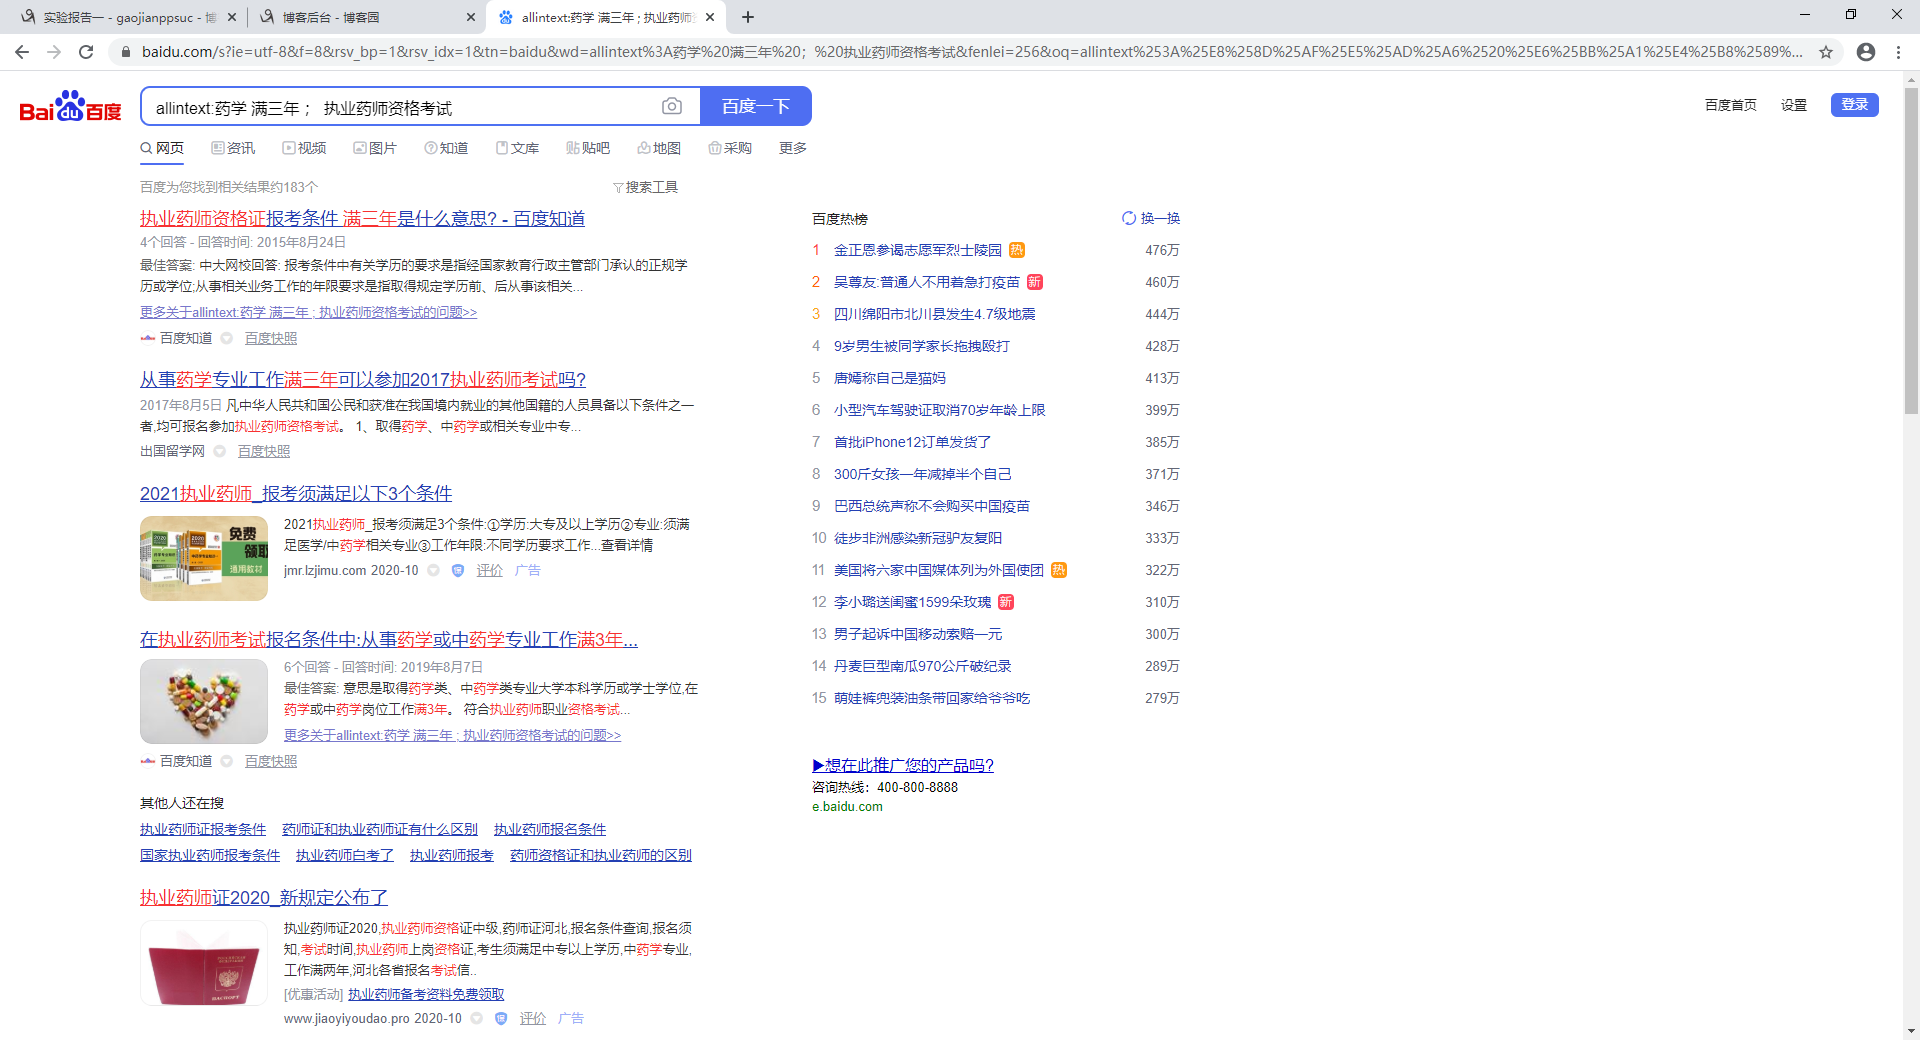Go back to the previous page
The height and width of the screenshot is (1040, 1920).
22,52
